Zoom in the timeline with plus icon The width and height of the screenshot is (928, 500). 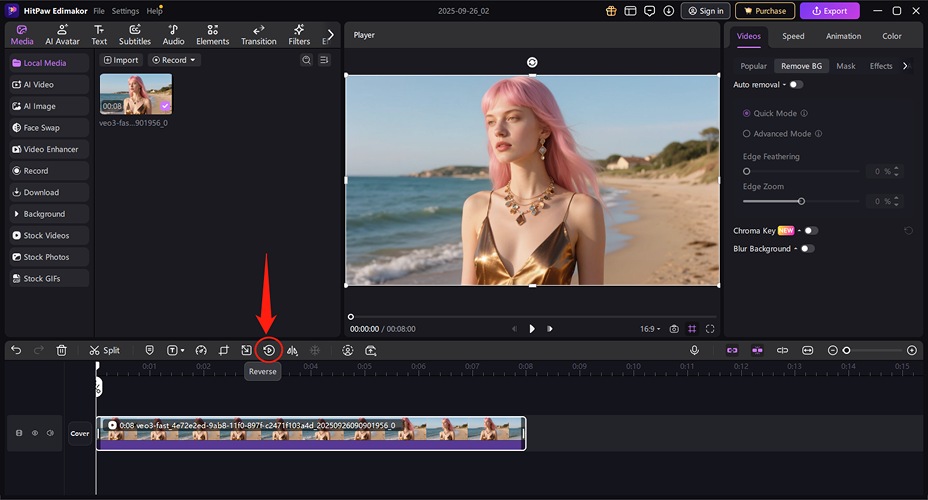(911, 350)
